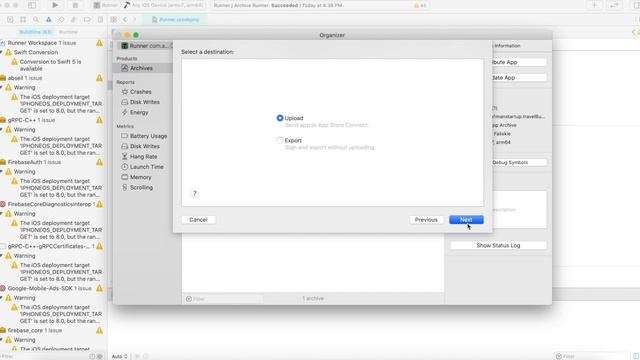Click the Energy lightning icon in Organizer
The height and width of the screenshot is (360, 640).
[124, 112]
